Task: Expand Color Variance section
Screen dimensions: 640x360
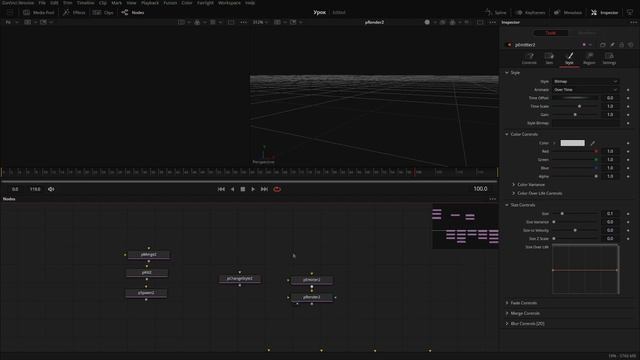Action: 513,185
